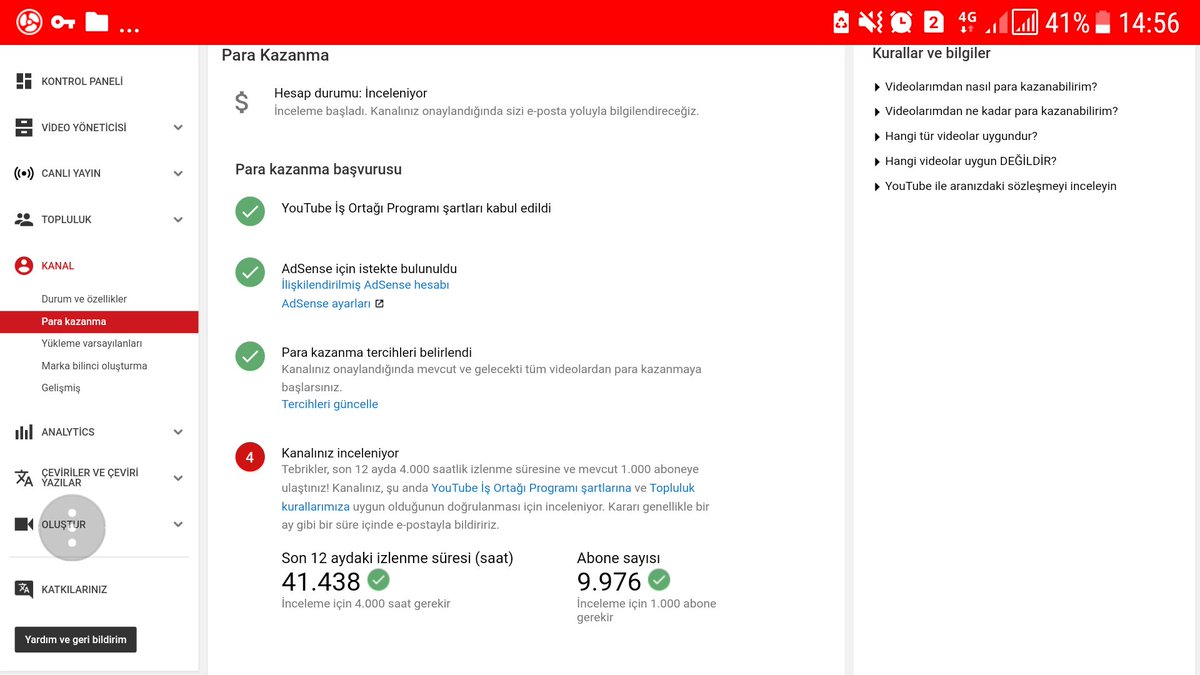This screenshot has height=675, width=1200.
Task: Open Gelişmiş submenu item
Action: coord(61,388)
